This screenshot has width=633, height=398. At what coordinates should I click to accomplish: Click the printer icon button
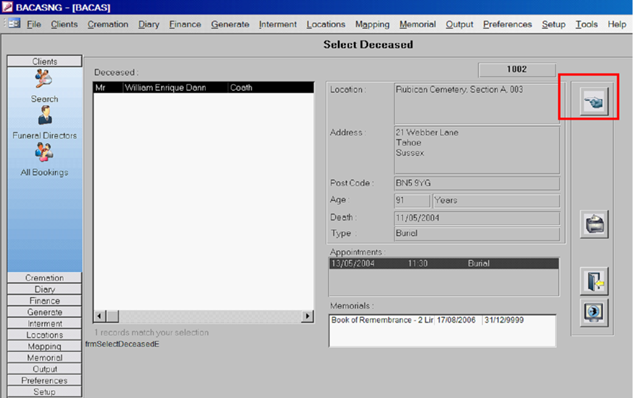pyautogui.click(x=594, y=224)
